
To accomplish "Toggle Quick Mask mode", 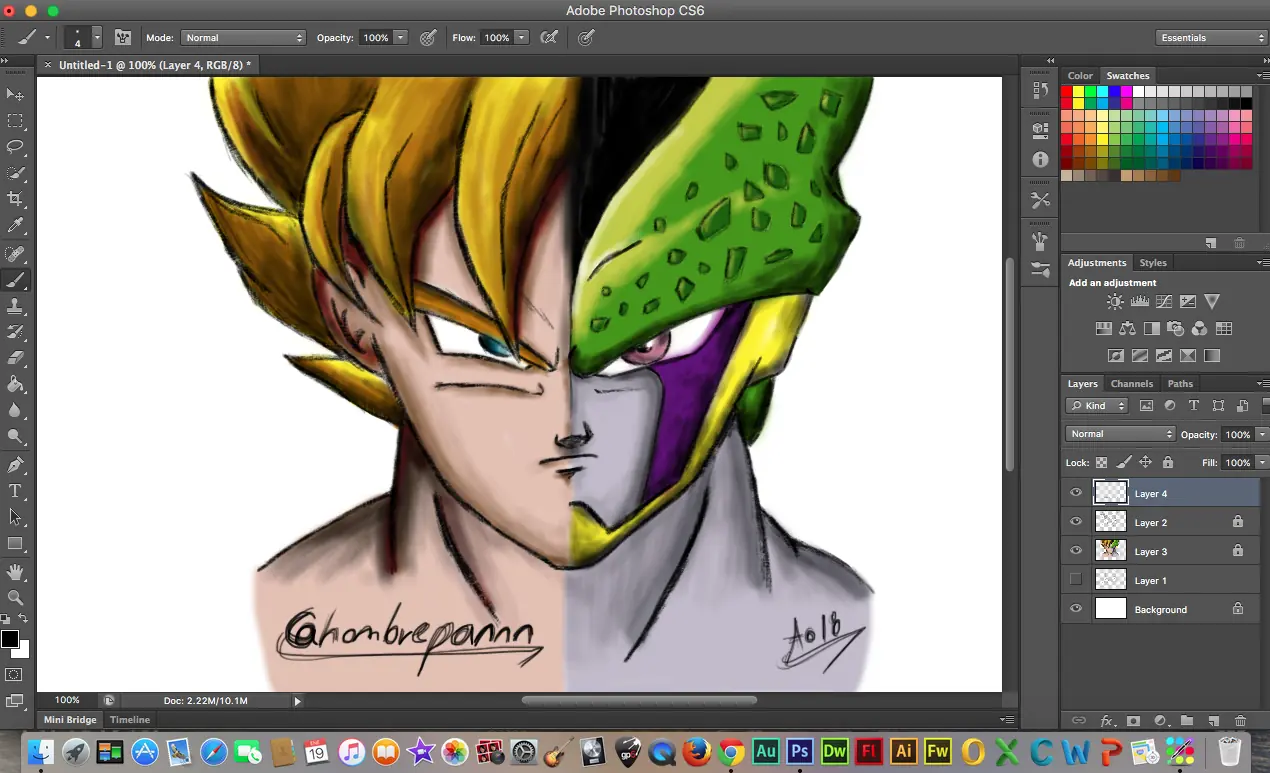I will pyautogui.click(x=15, y=674).
